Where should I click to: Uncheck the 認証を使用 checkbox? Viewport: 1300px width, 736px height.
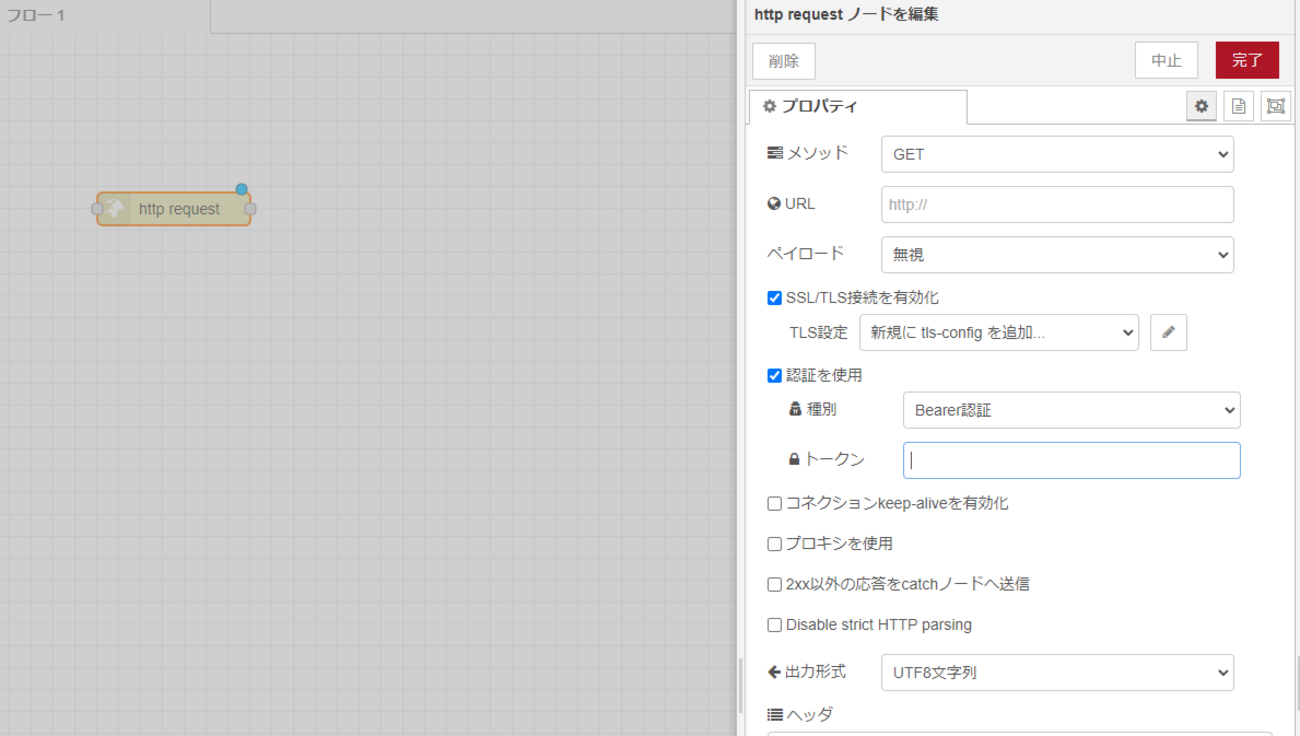774,376
